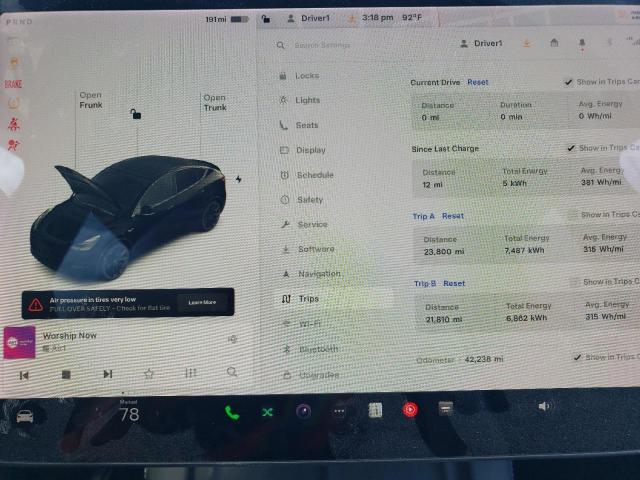Toggle Current Drive Show in Trips Card
The width and height of the screenshot is (640, 480).
pos(568,82)
